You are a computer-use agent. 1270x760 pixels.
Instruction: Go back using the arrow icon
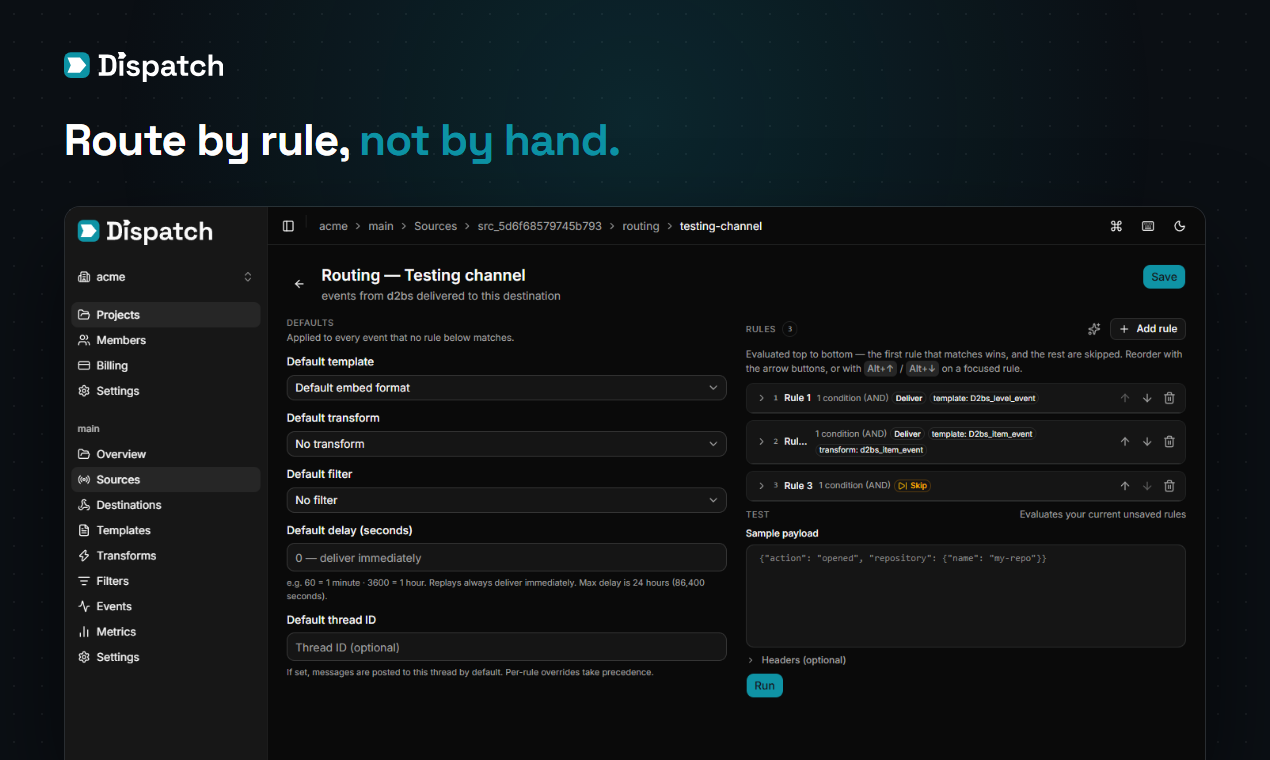click(x=299, y=284)
